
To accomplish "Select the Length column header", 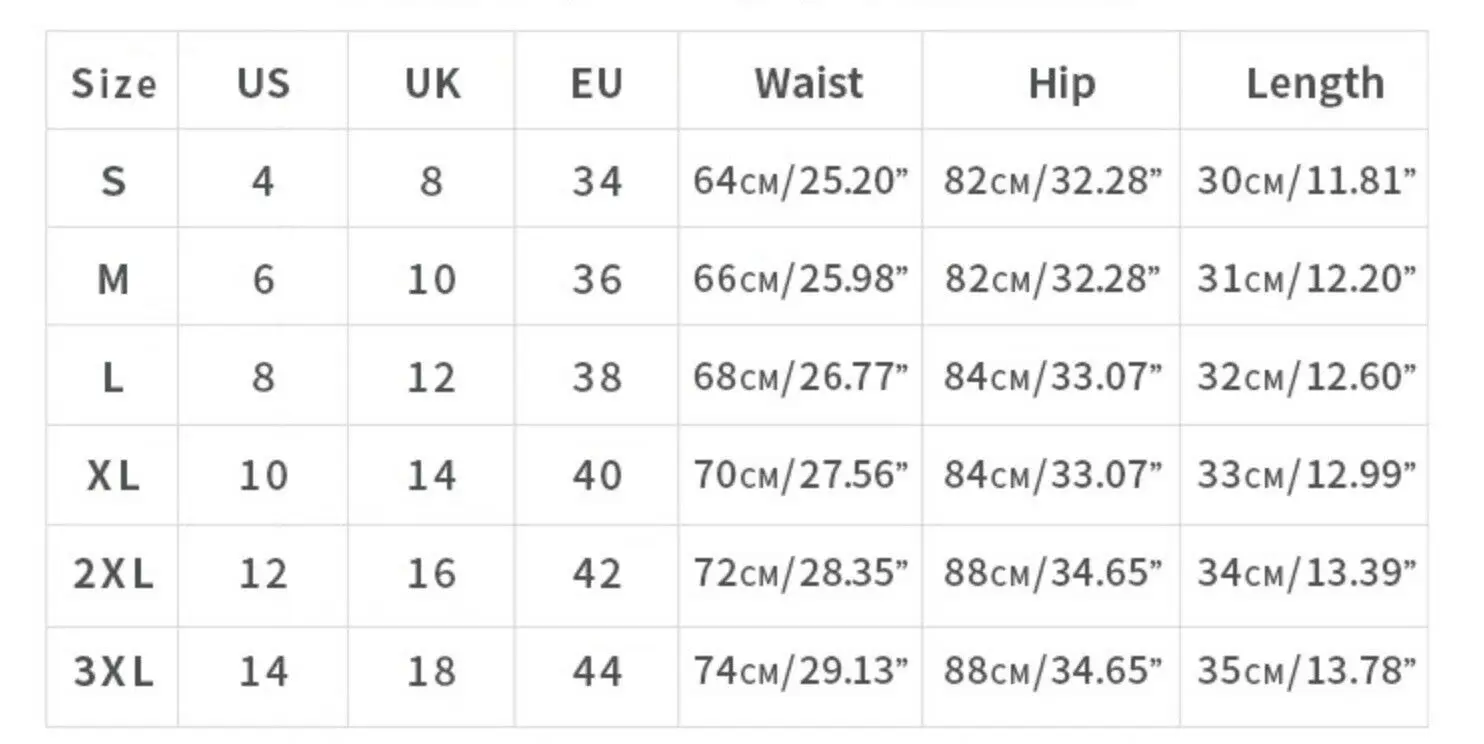I will tap(1314, 83).
